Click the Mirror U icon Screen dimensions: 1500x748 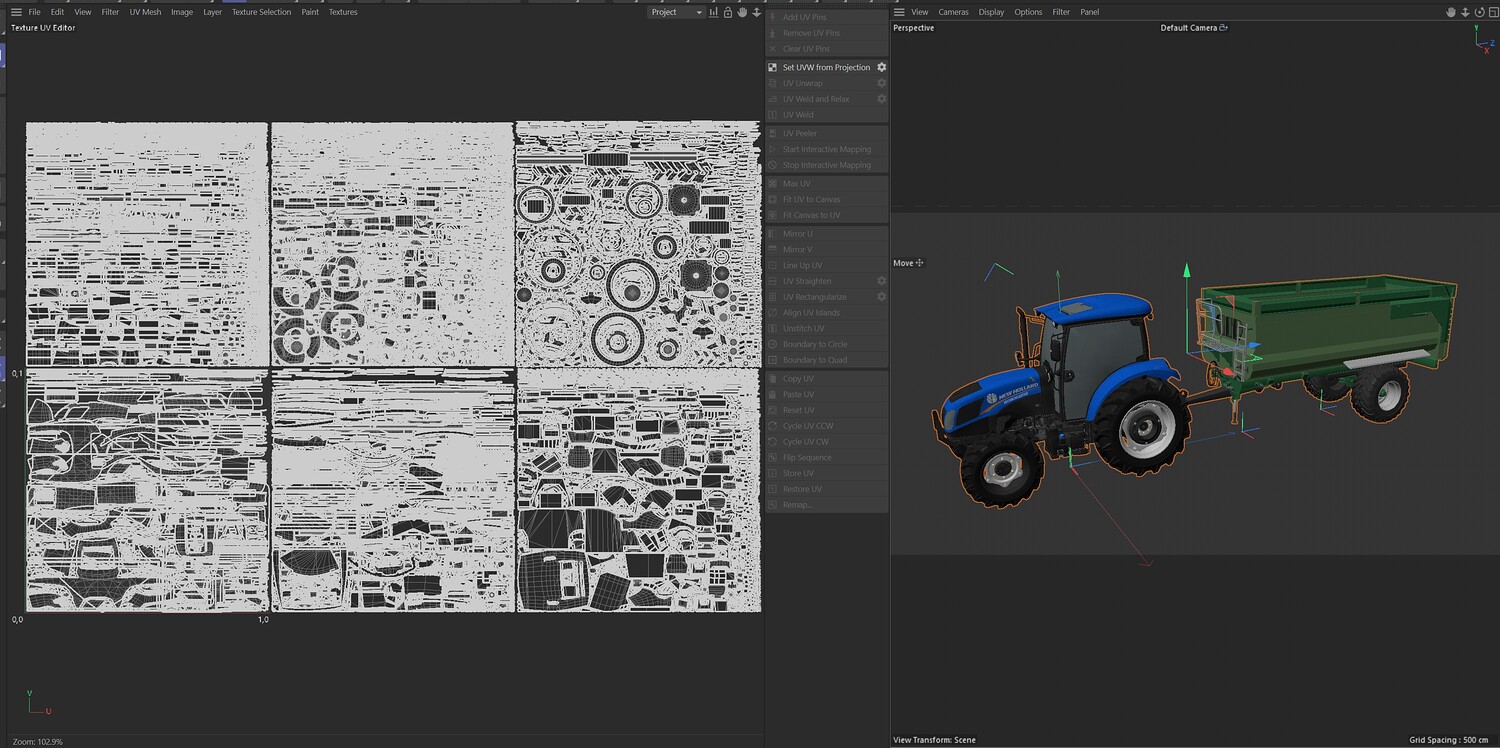tap(773, 234)
